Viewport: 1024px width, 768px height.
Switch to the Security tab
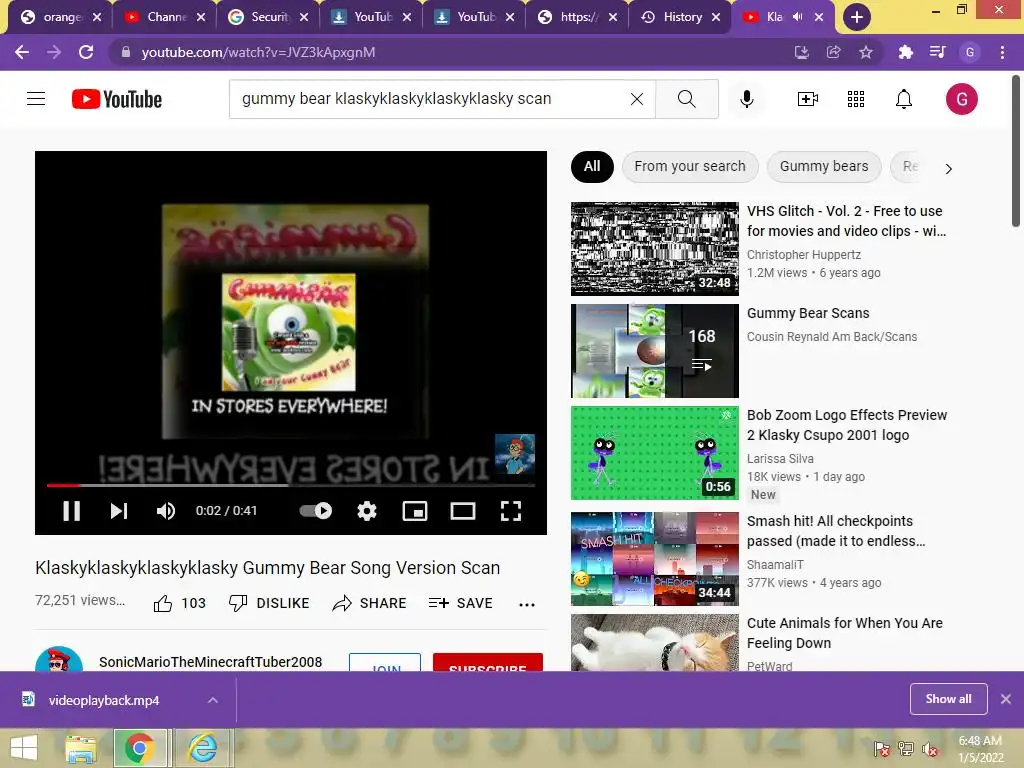click(x=268, y=17)
